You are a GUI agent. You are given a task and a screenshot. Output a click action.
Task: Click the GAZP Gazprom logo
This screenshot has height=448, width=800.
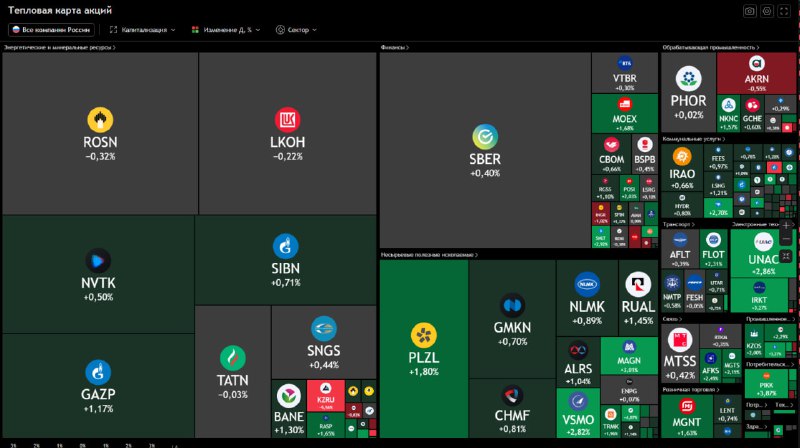point(98,372)
